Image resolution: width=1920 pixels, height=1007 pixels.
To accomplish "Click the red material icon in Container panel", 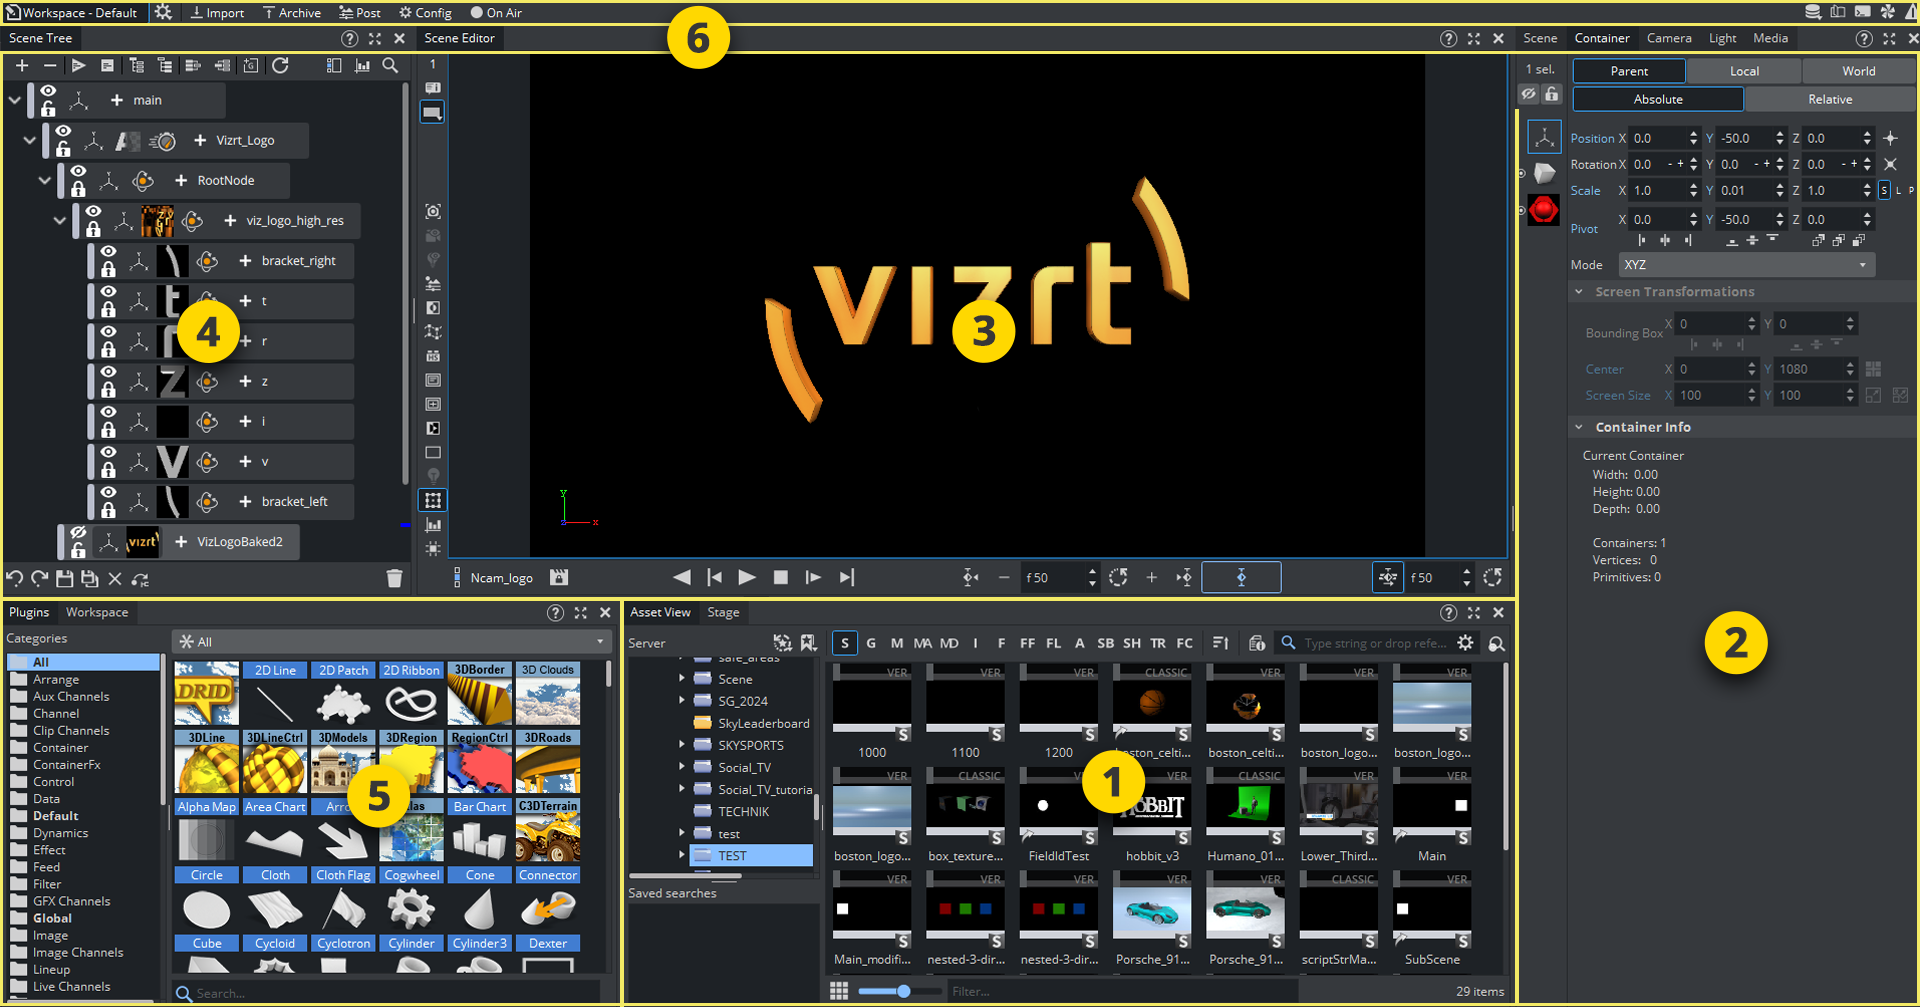I will pyautogui.click(x=1543, y=210).
